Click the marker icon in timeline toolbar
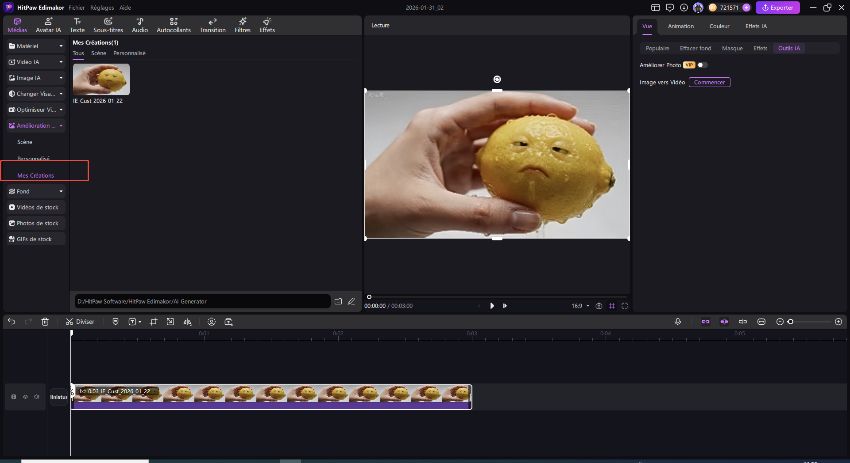The height and width of the screenshot is (463, 850). point(115,321)
